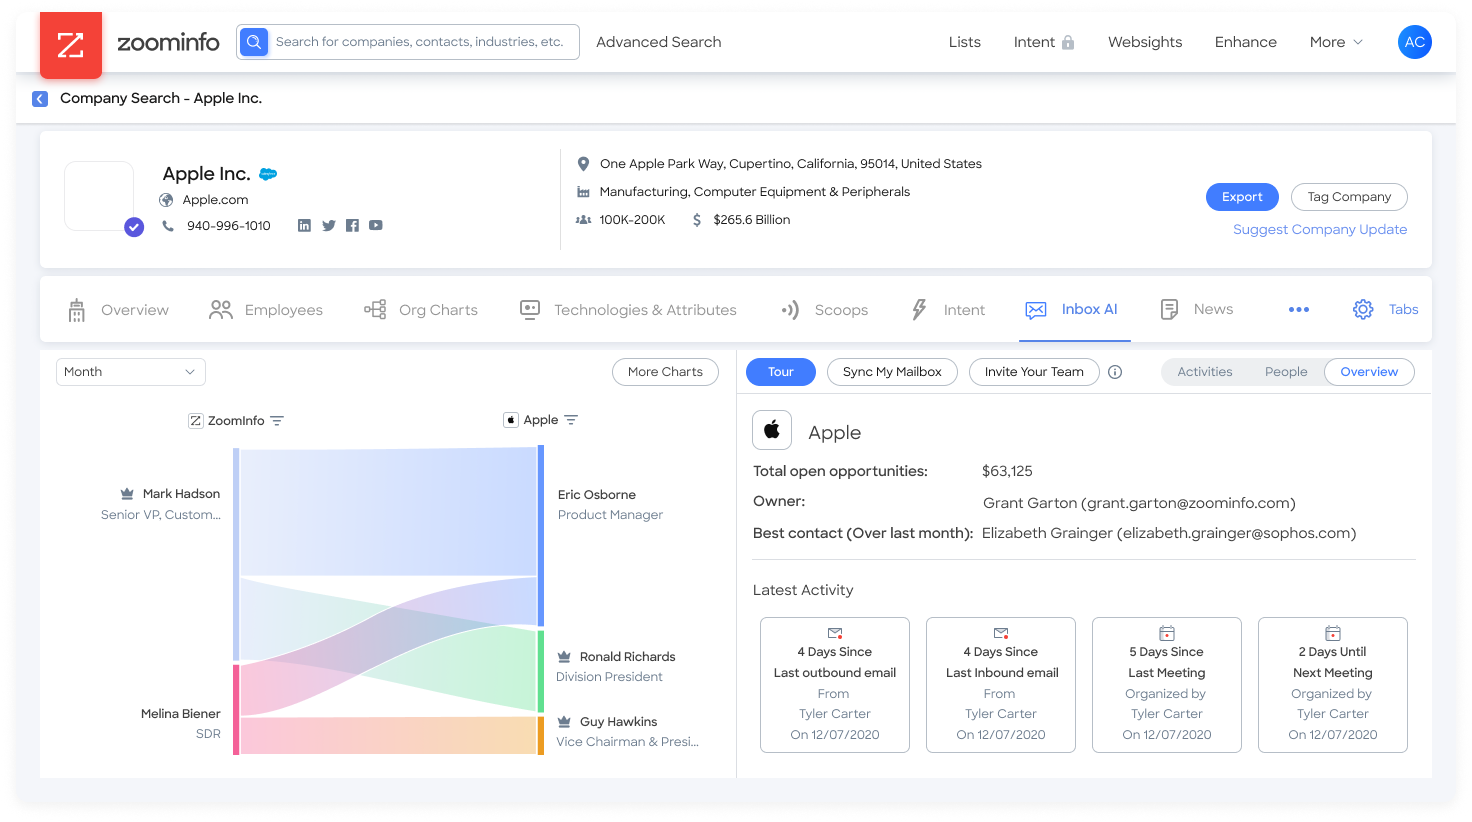Image resolution: width=1472 pixels, height=822 pixels.
Task: Click the location pin icon by the address
Action: (583, 163)
